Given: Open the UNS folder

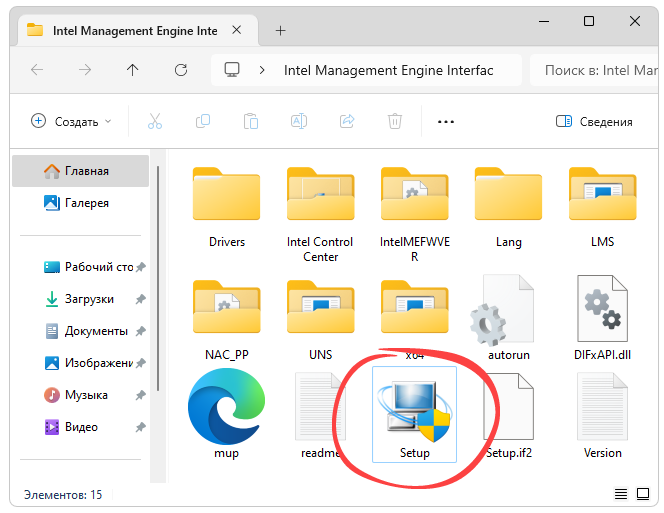Looking at the screenshot, I should click(321, 319).
